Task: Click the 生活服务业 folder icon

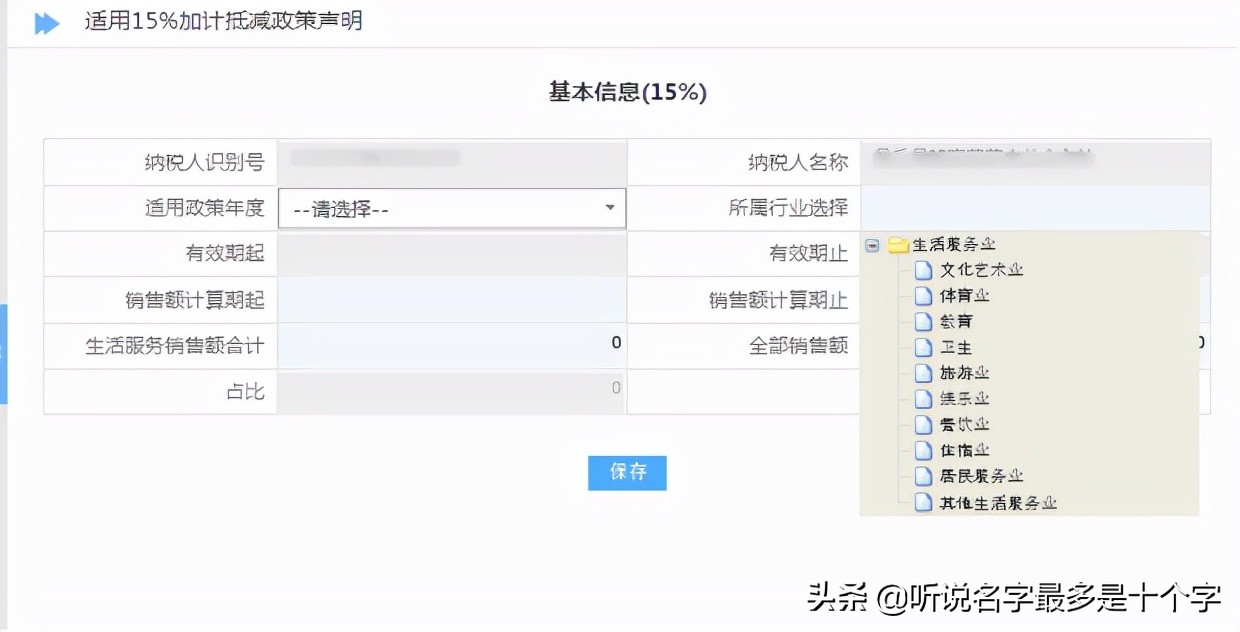Action: point(898,243)
